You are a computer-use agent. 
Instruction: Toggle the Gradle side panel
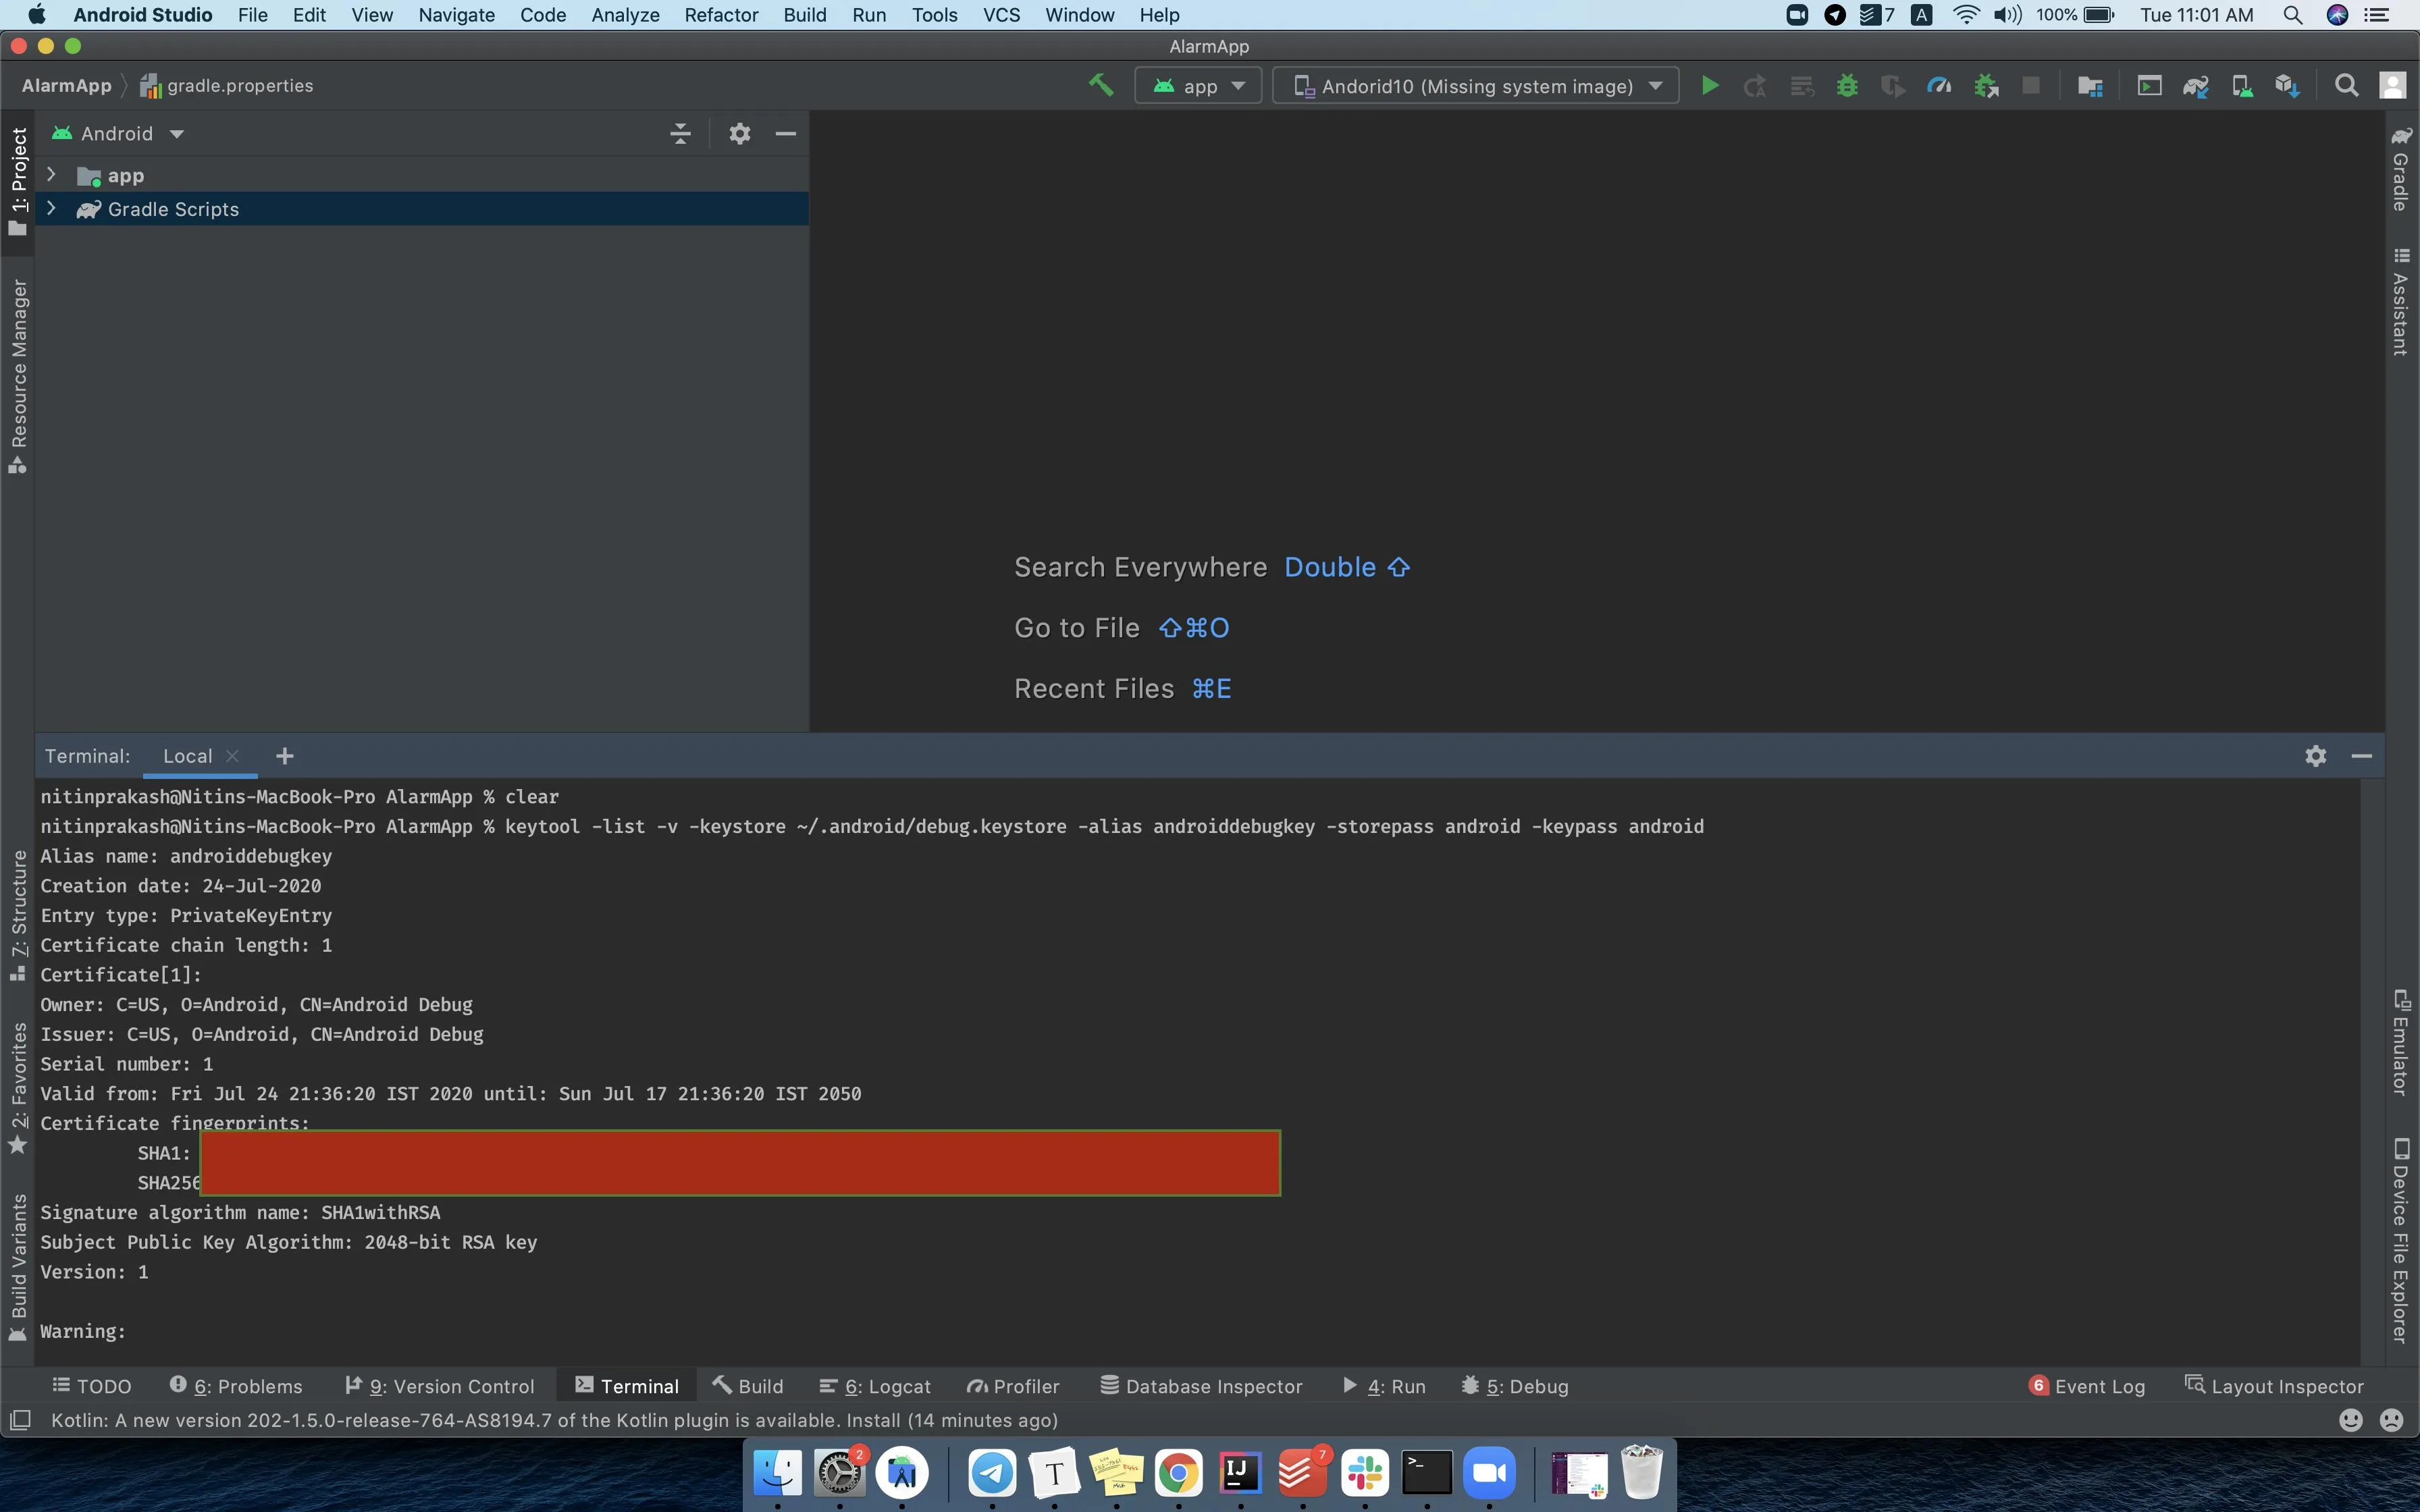(2401, 170)
